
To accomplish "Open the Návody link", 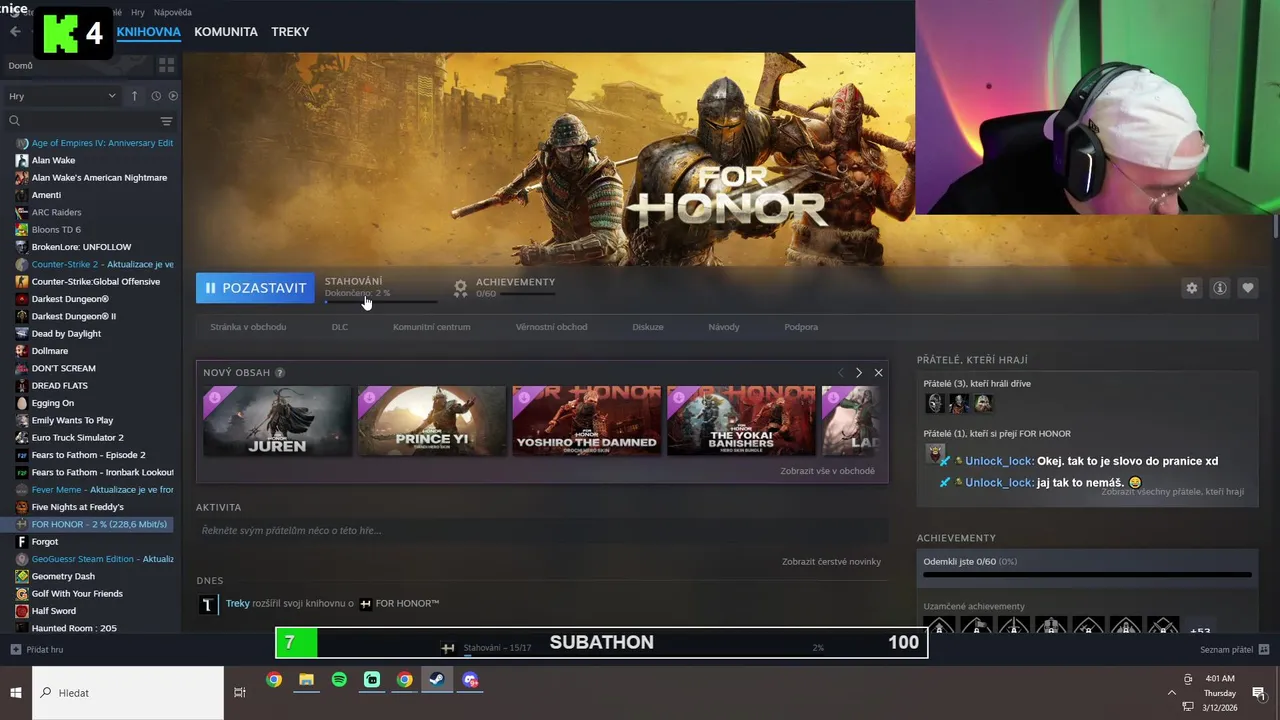I will click(x=724, y=327).
